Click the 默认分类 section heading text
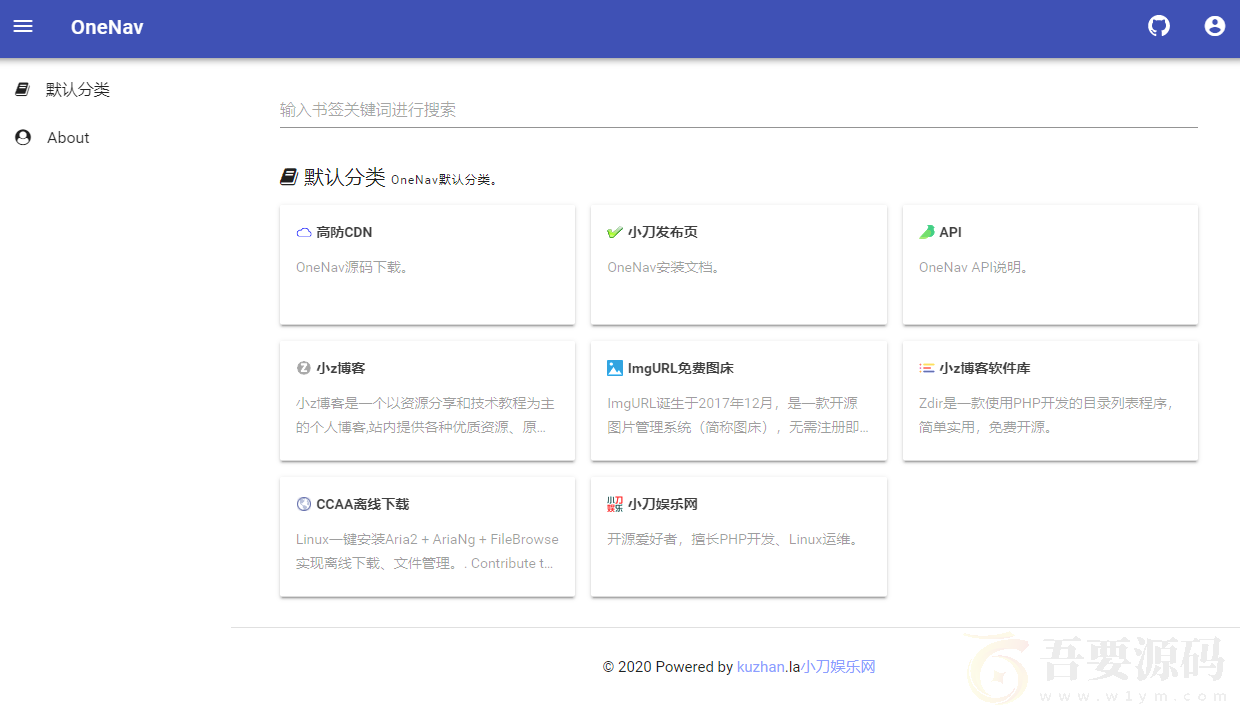 point(345,177)
